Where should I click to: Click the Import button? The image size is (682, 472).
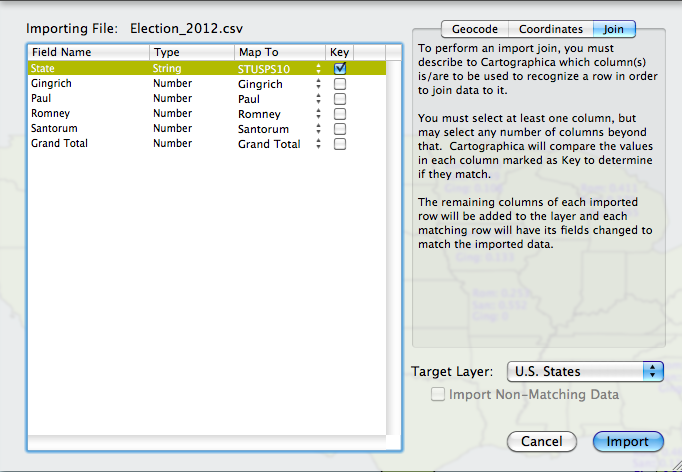[x=627, y=441]
